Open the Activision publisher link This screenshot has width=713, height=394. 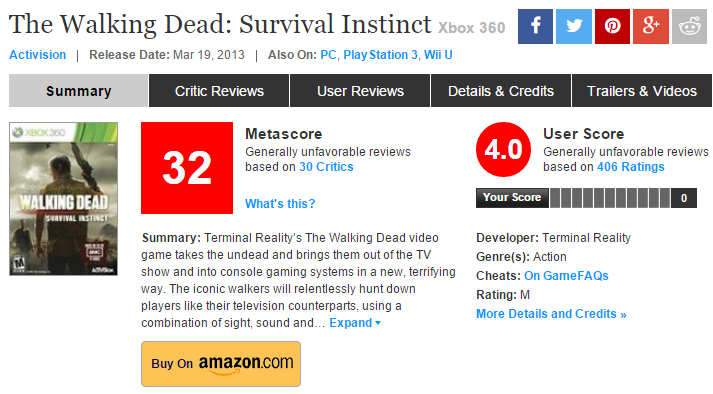click(38, 55)
